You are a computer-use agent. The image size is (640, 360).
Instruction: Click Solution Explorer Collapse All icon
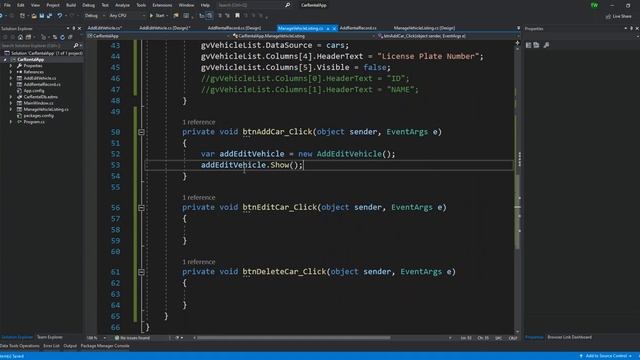click(70, 37)
